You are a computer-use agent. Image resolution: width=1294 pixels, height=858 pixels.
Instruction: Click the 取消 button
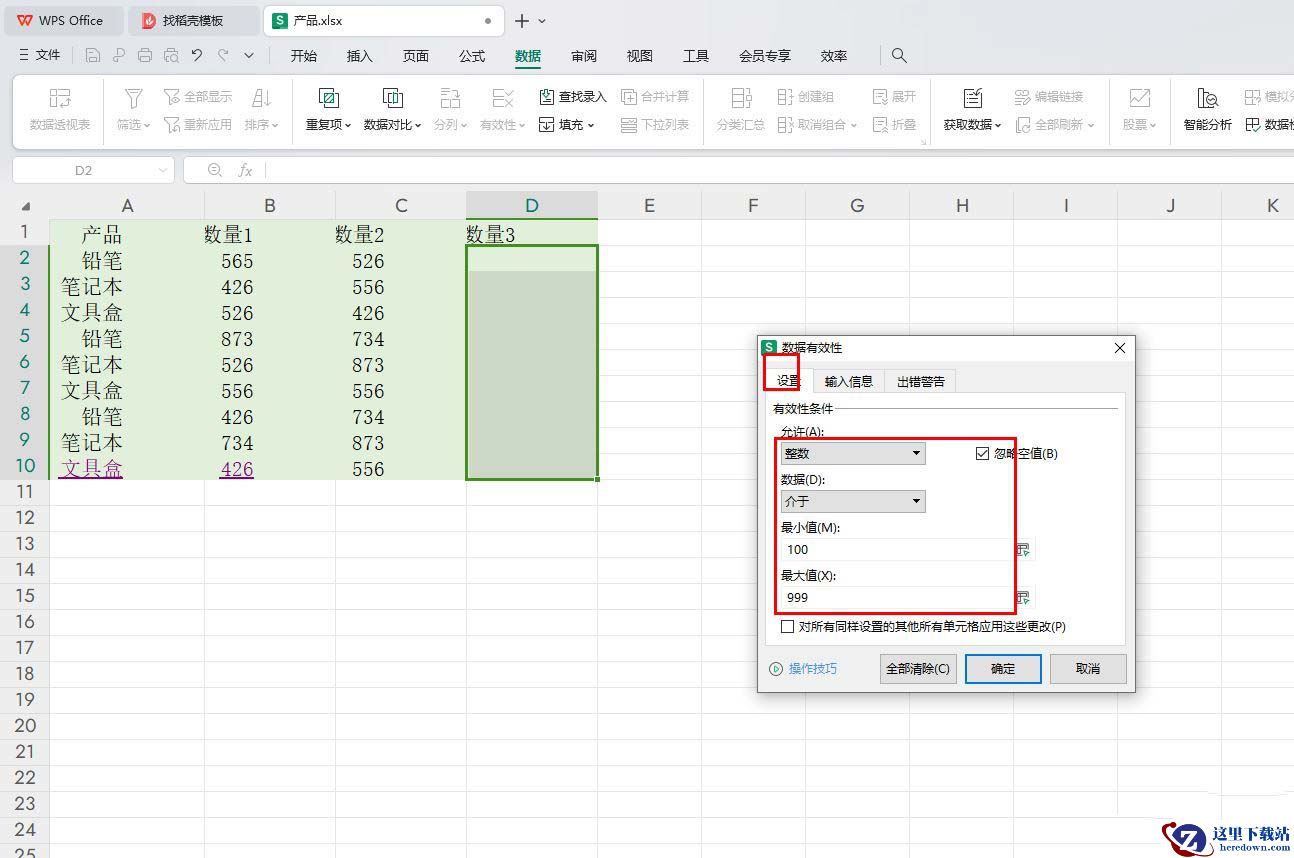[x=1088, y=669]
